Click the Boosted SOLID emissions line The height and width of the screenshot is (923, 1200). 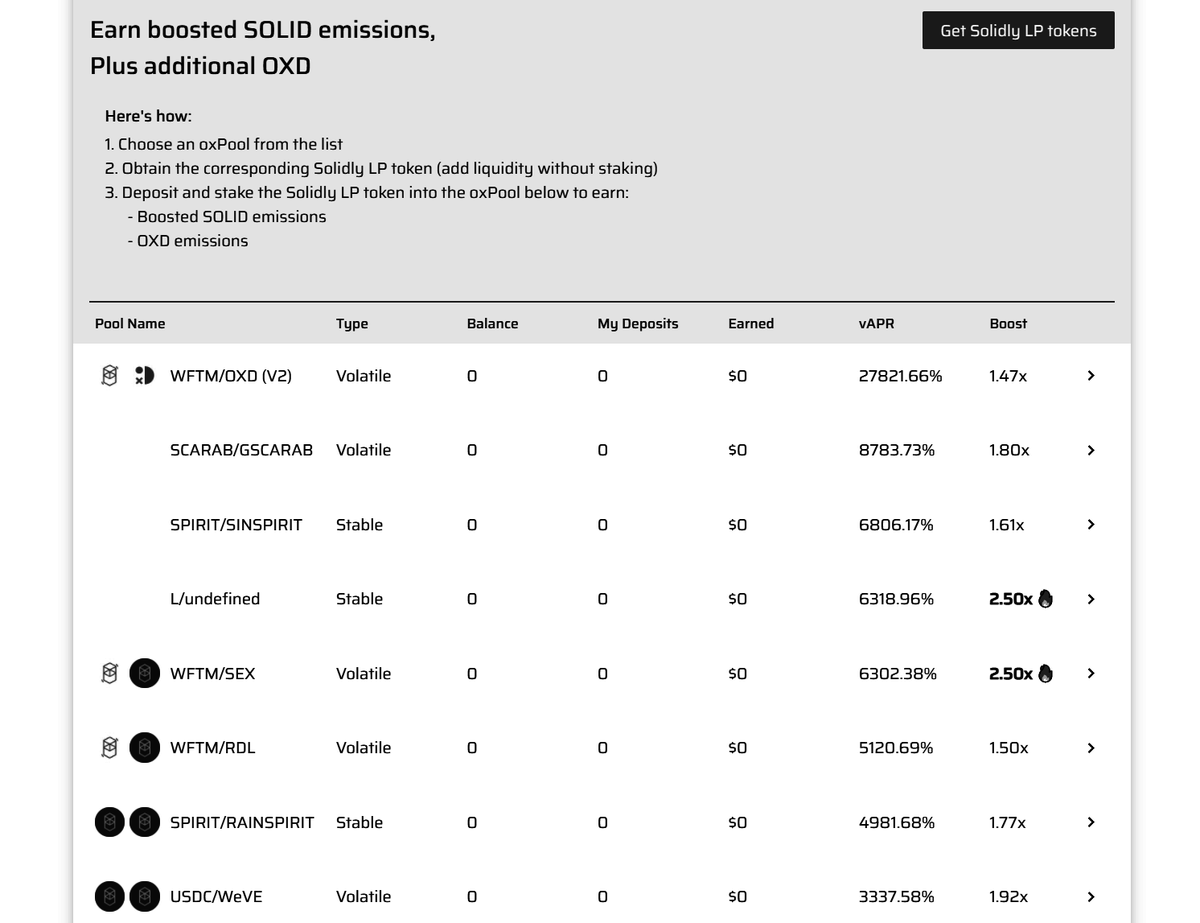(227, 217)
